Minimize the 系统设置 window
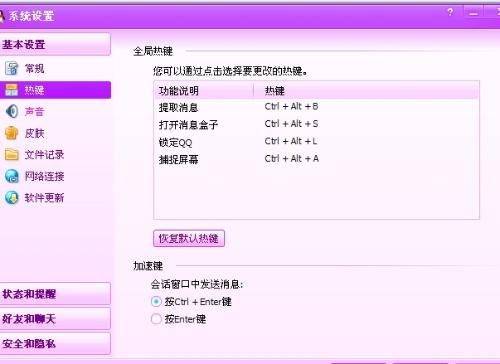 pyautogui.click(x=473, y=13)
